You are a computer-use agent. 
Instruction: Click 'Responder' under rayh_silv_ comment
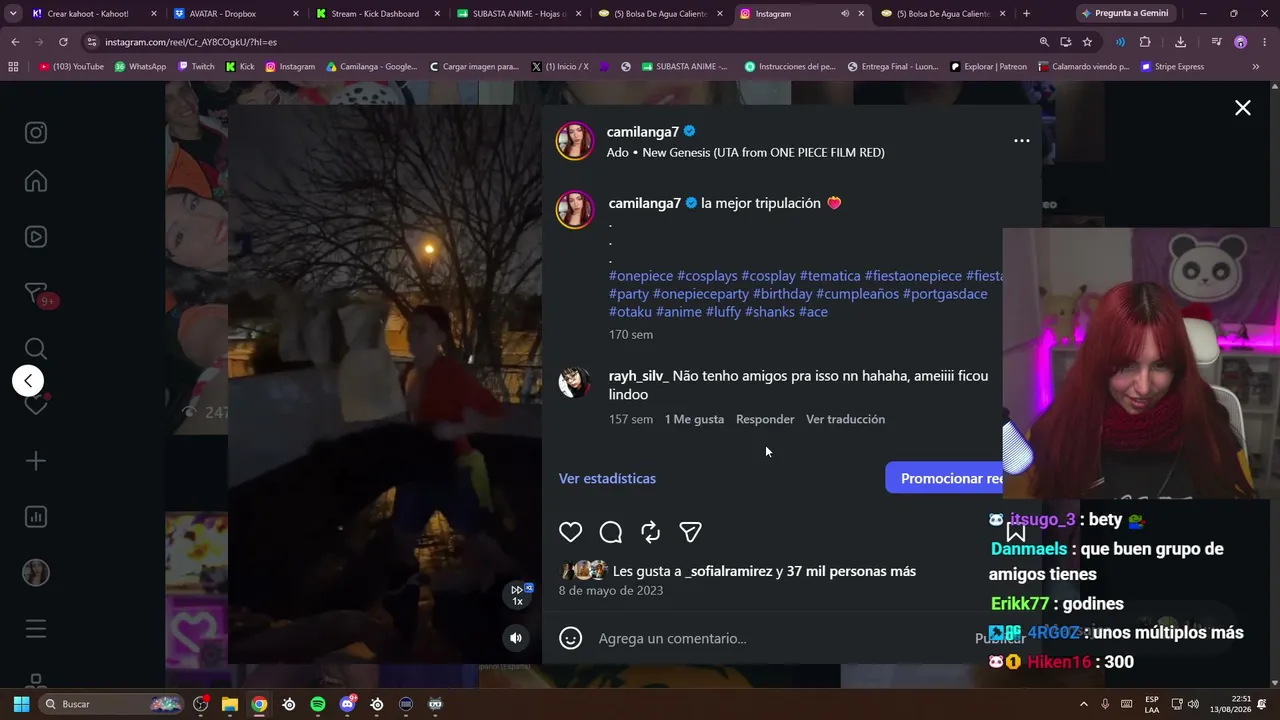[x=765, y=419]
